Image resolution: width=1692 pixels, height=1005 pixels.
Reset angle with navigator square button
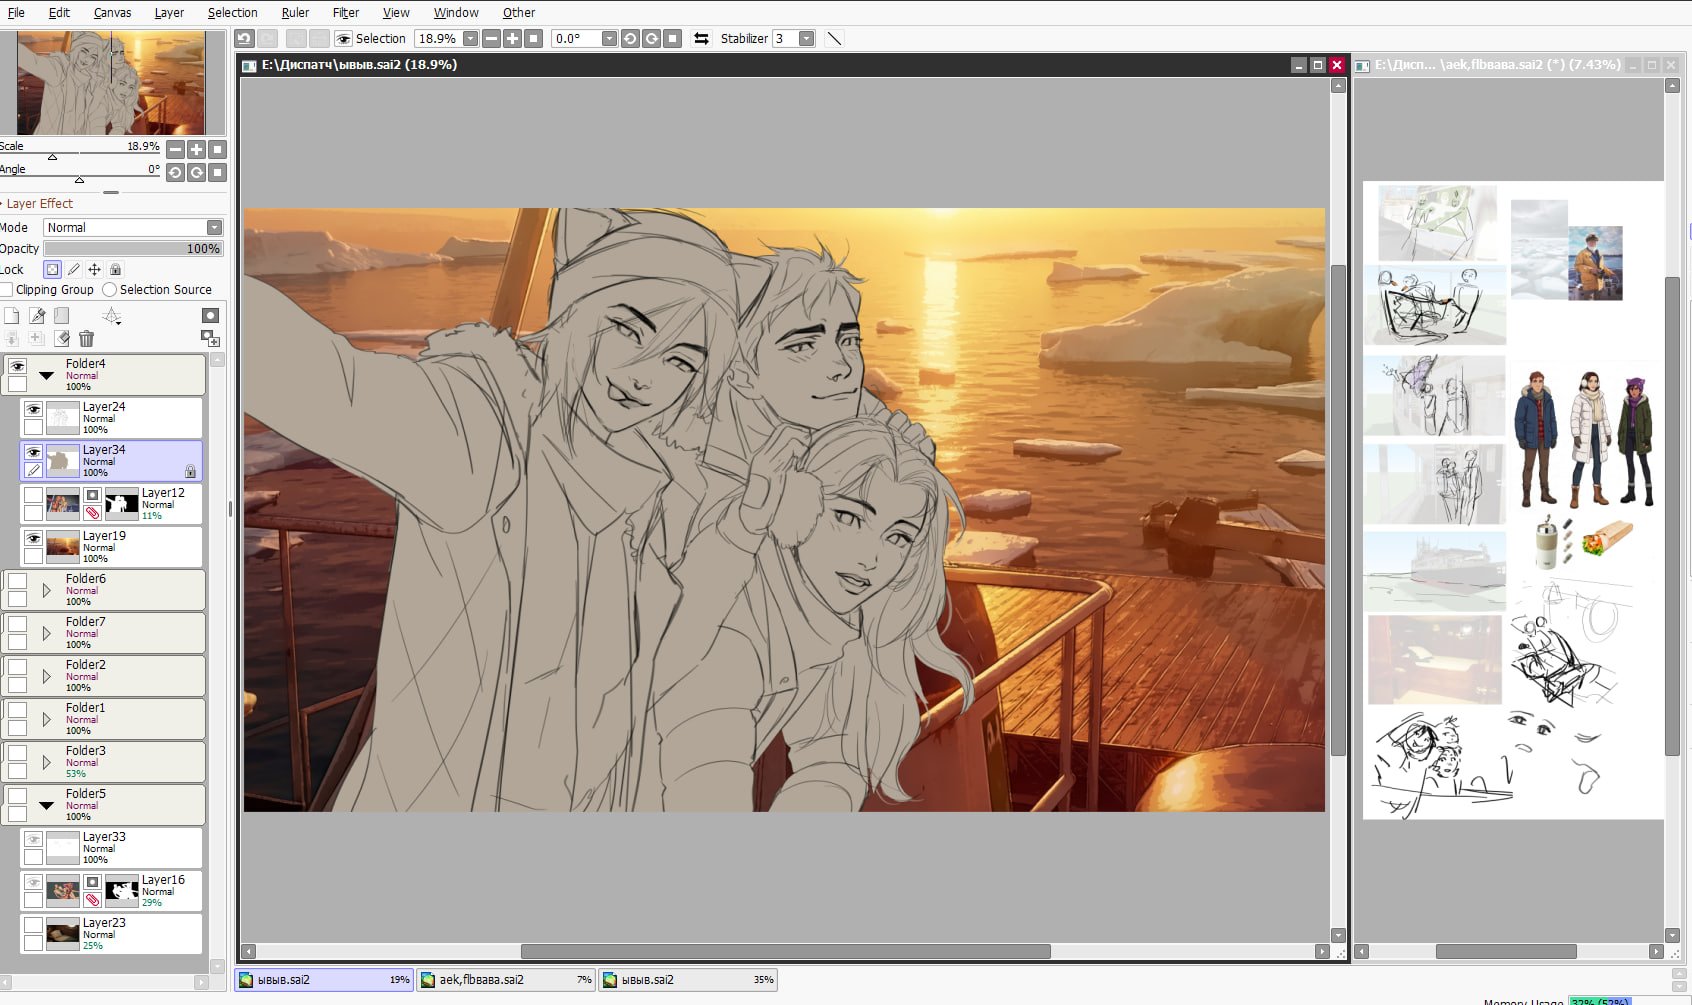tap(217, 172)
